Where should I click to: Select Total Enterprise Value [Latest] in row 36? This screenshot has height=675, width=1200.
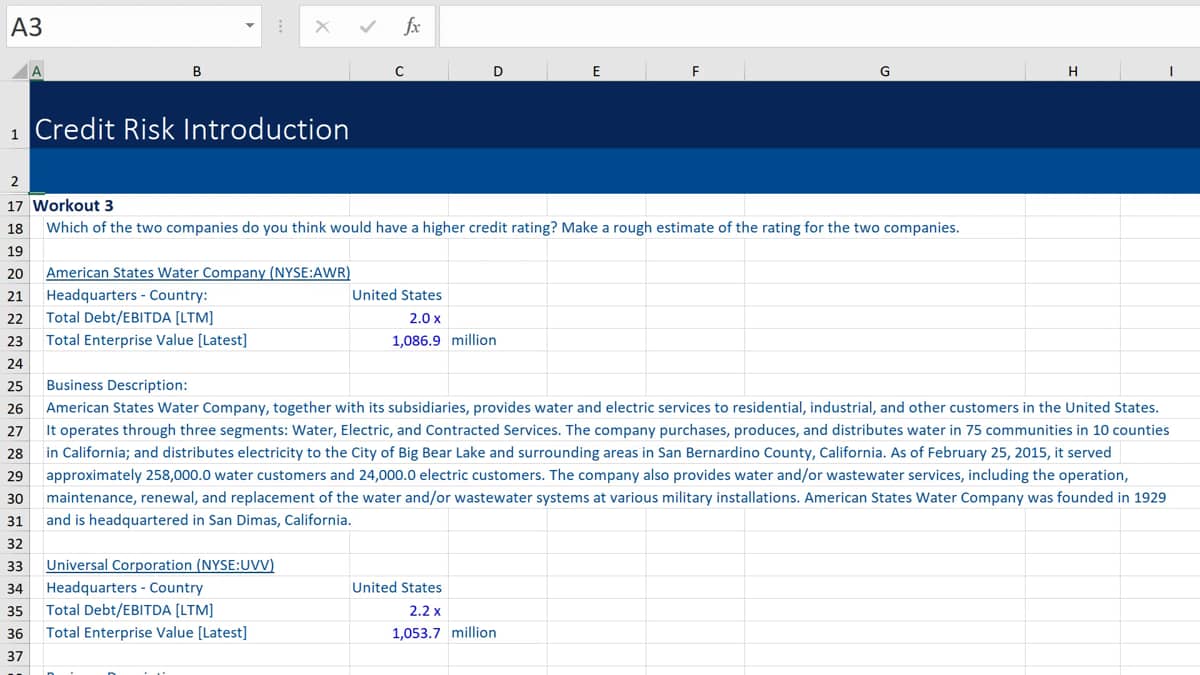(x=147, y=632)
